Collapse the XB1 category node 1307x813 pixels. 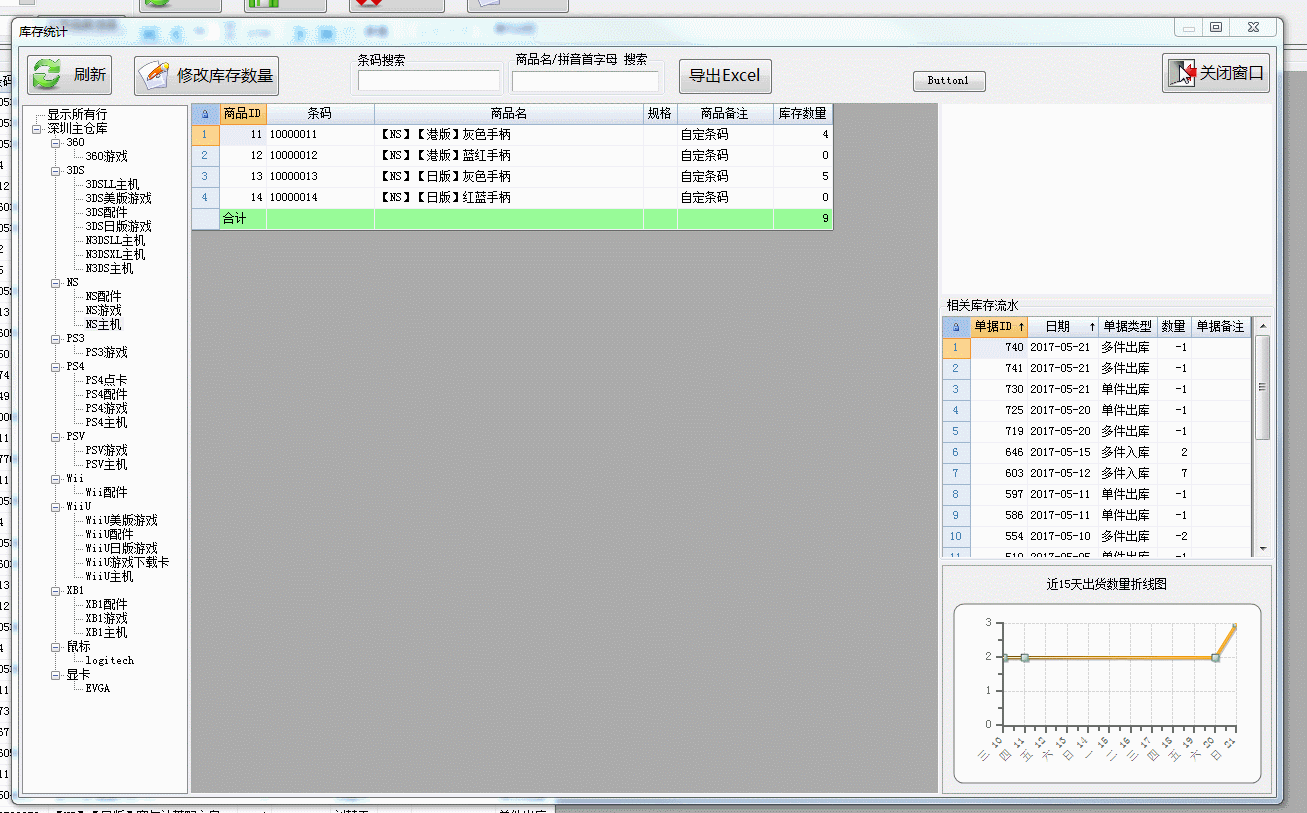point(57,591)
